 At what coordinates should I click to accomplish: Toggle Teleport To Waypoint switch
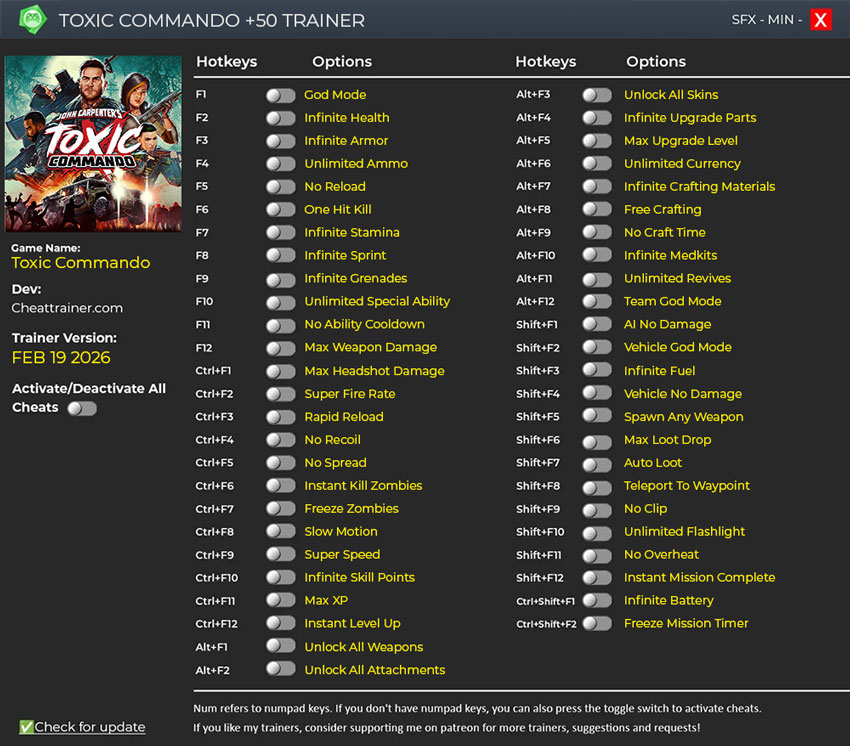(596, 486)
